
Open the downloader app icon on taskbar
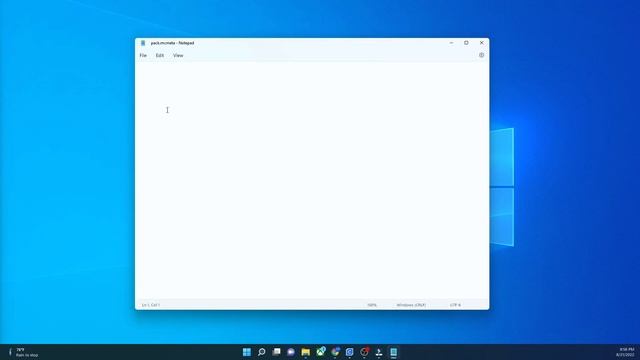tap(379, 352)
